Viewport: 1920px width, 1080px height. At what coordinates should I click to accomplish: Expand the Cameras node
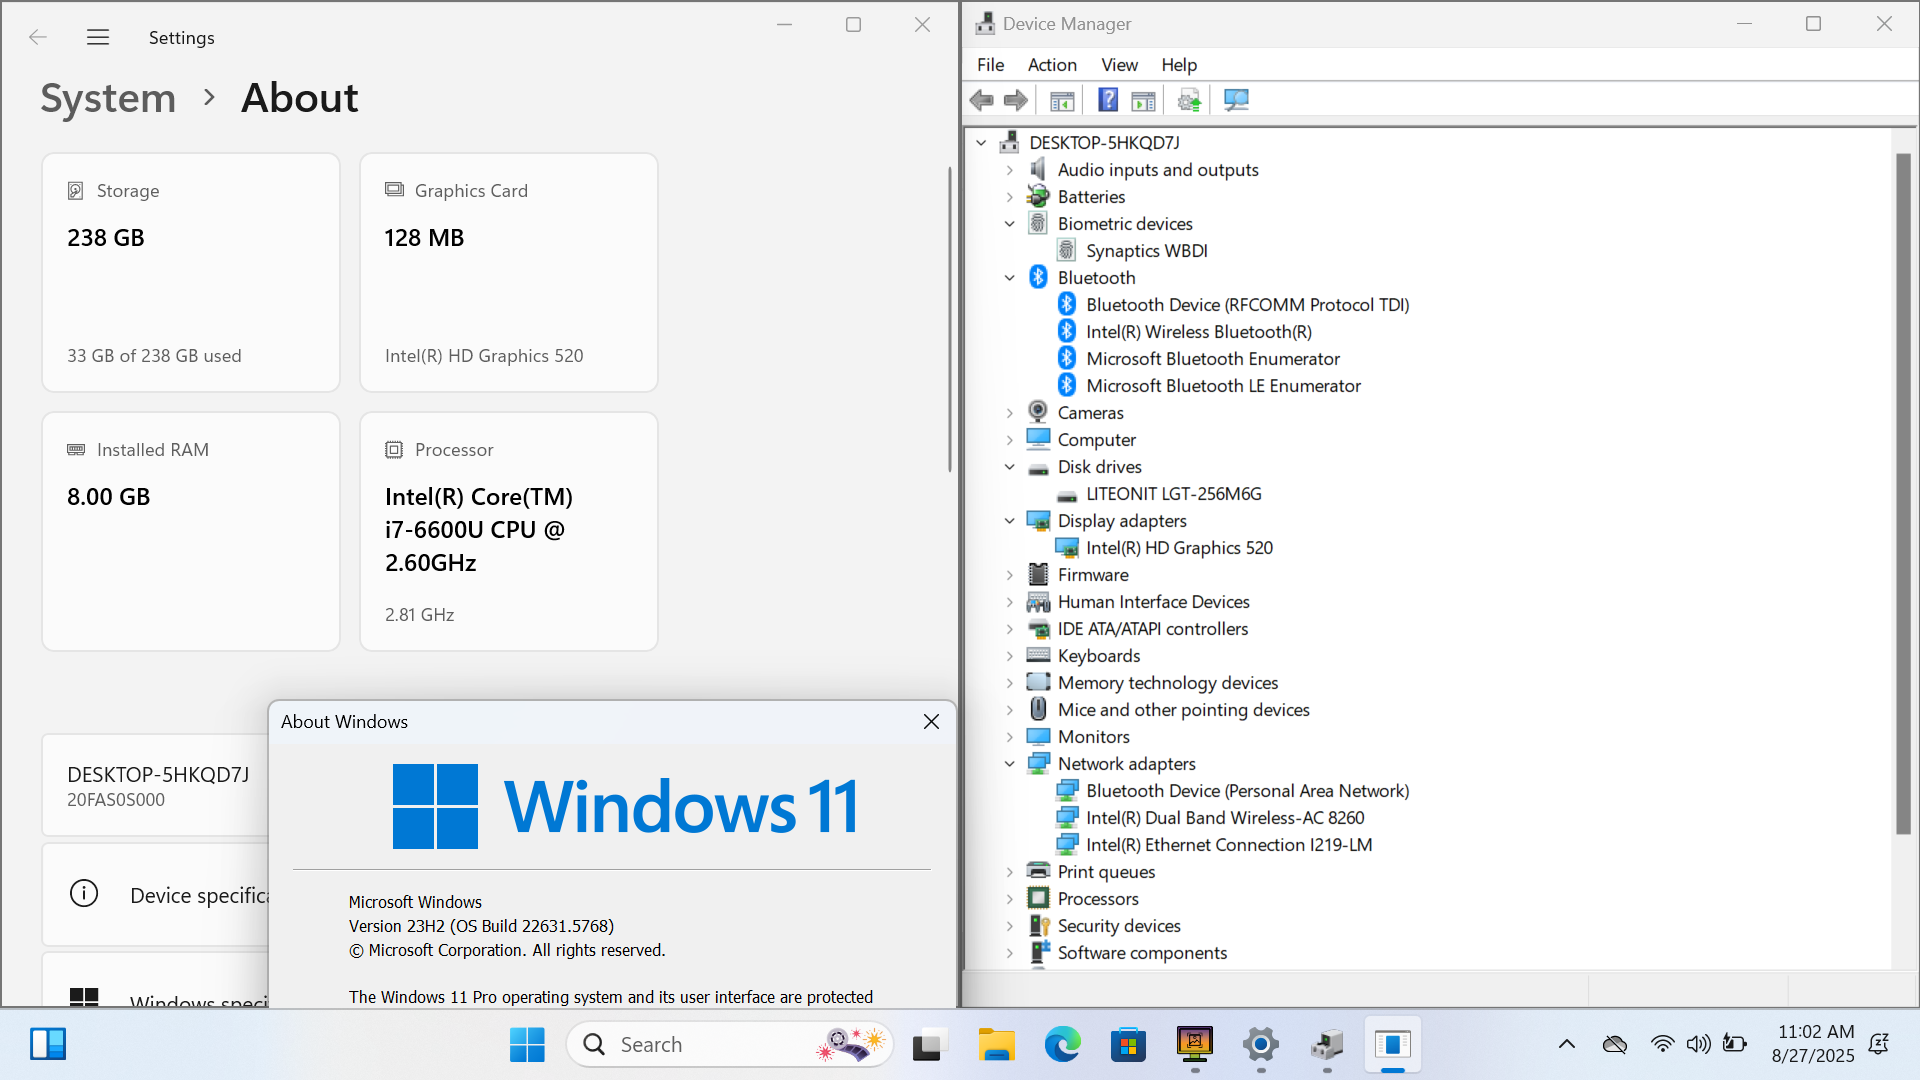1009,413
